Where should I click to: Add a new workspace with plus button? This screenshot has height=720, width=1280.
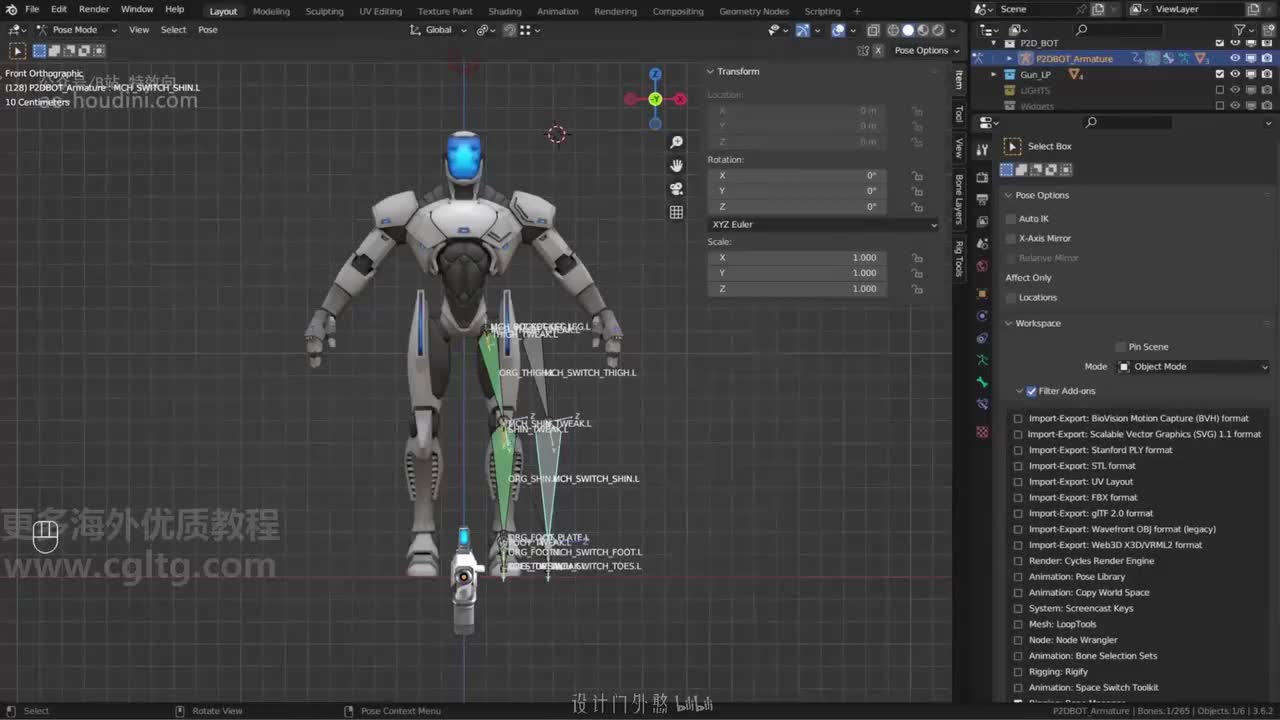[x=857, y=11]
